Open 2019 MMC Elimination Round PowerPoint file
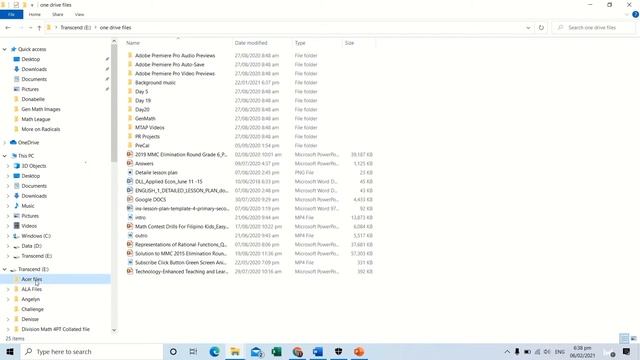 point(181,155)
